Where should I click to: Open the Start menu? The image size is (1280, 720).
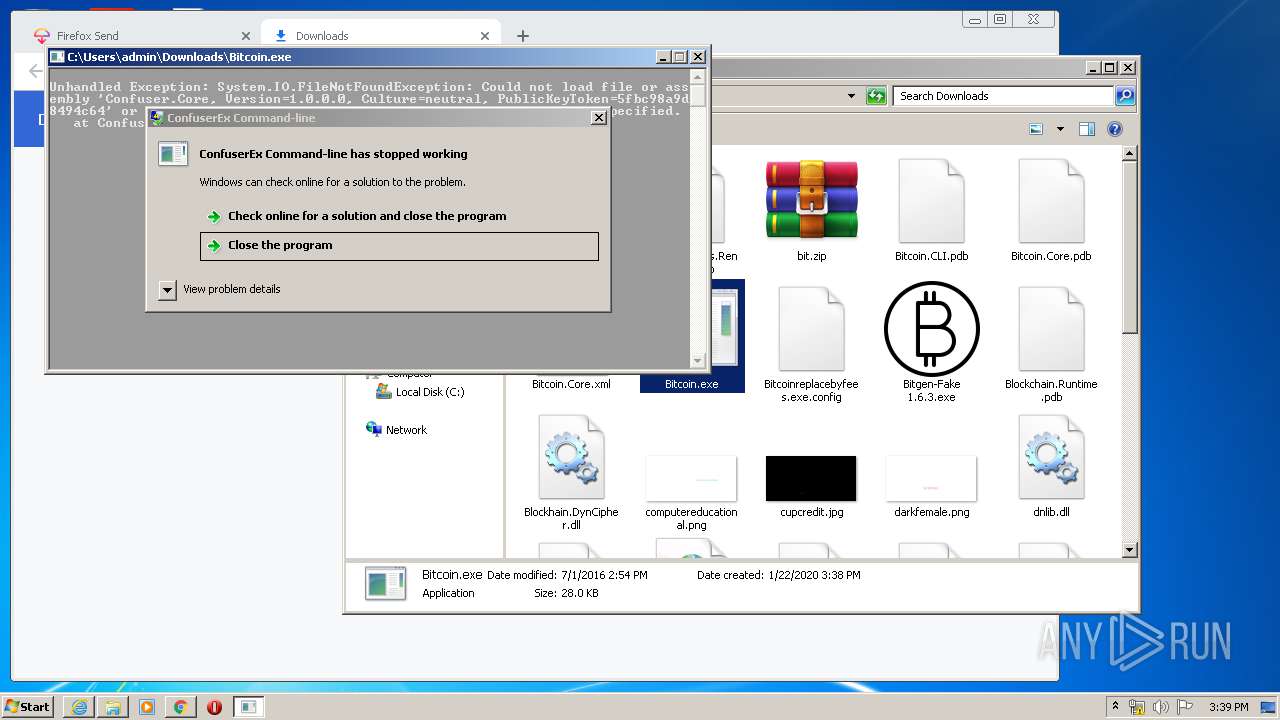pyautogui.click(x=27, y=706)
